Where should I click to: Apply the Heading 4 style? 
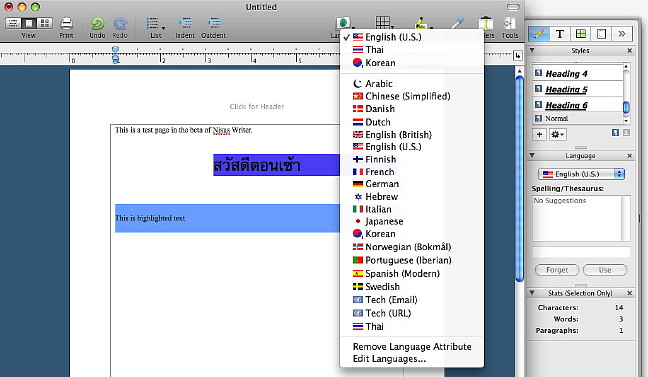click(x=578, y=74)
